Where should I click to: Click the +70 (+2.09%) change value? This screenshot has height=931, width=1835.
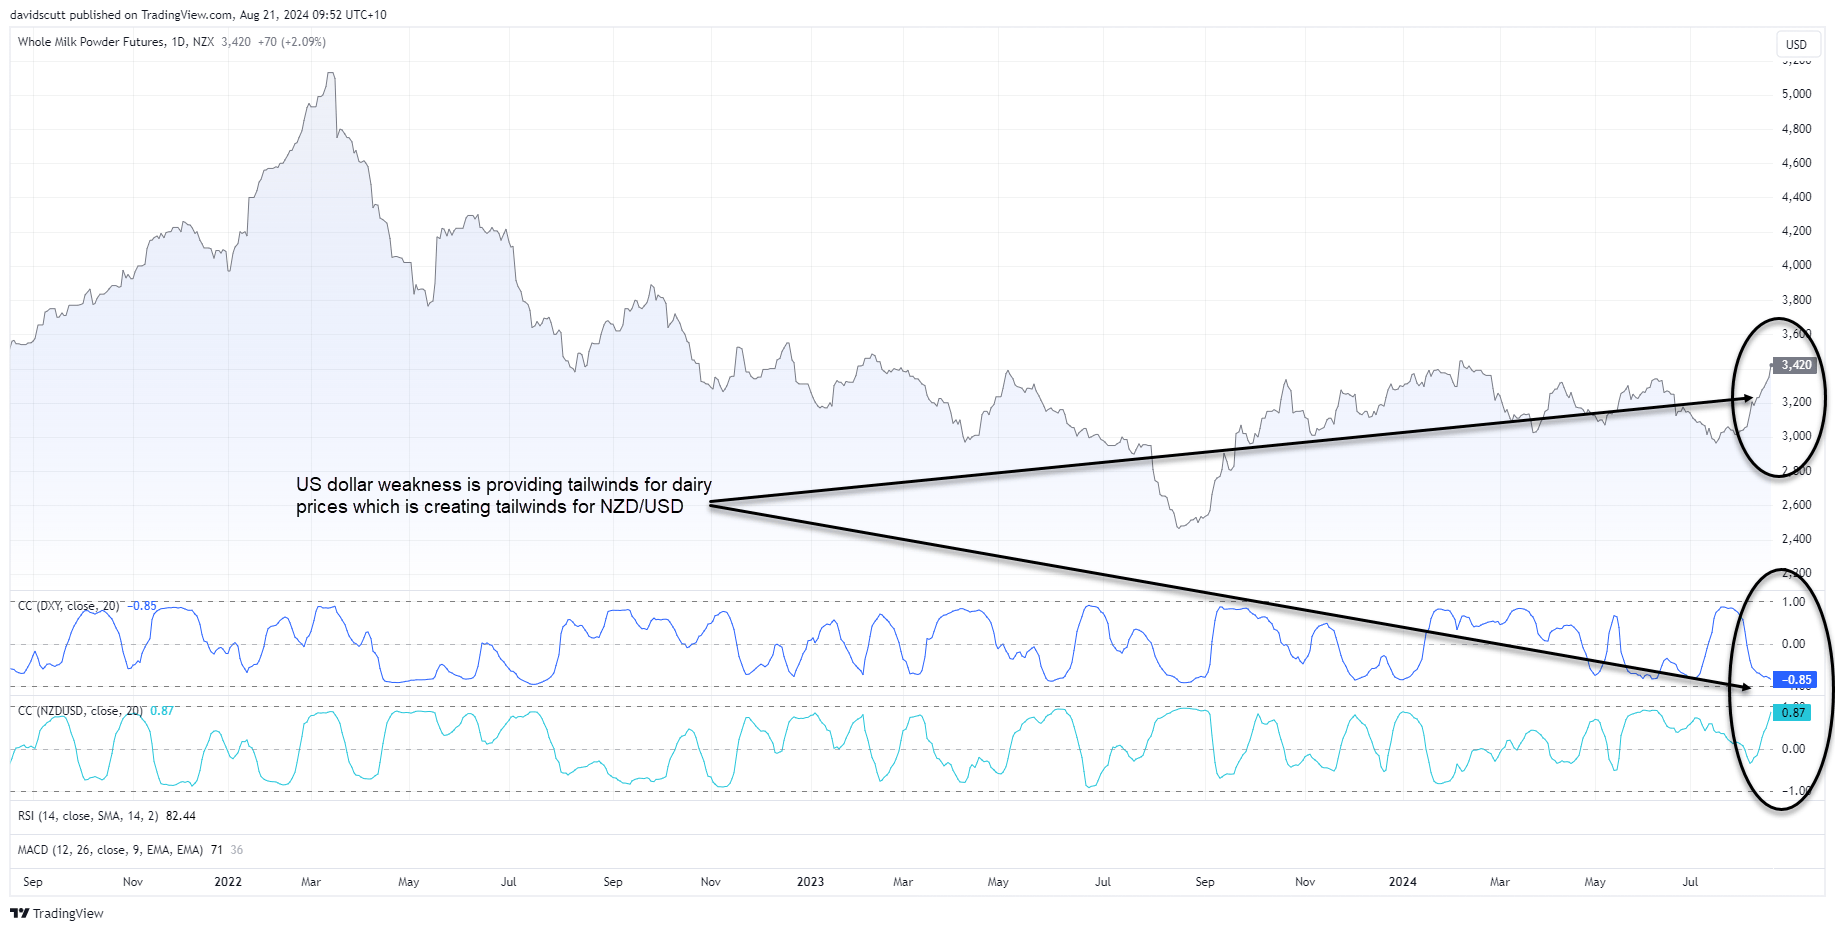pyautogui.click(x=291, y=42)
